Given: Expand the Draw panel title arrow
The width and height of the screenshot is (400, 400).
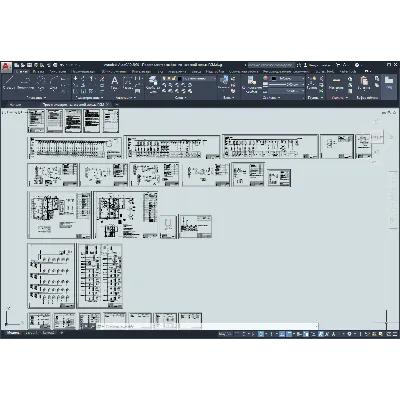Looking at the screenshot, I should point(45,98).
